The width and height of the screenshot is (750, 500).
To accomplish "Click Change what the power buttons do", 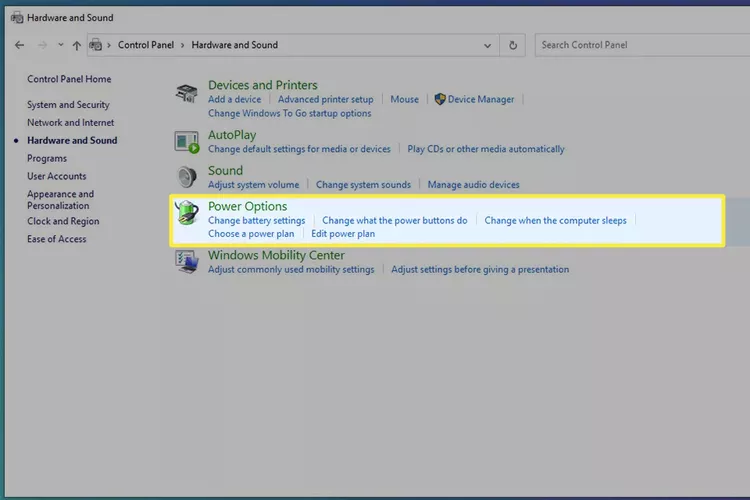I will click(x=395, y=221).
